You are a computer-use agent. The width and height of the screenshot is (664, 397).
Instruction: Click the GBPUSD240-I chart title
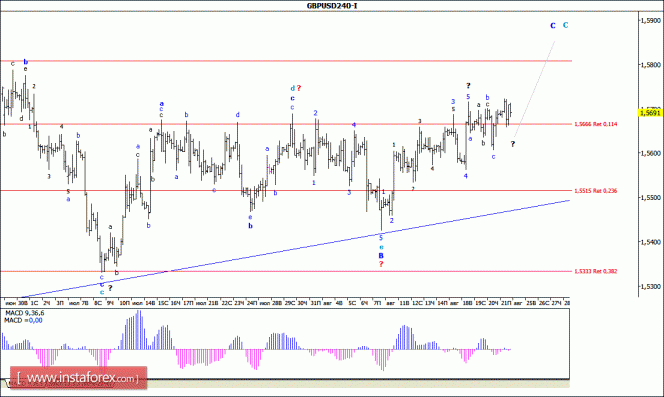[x=332, y=6]
